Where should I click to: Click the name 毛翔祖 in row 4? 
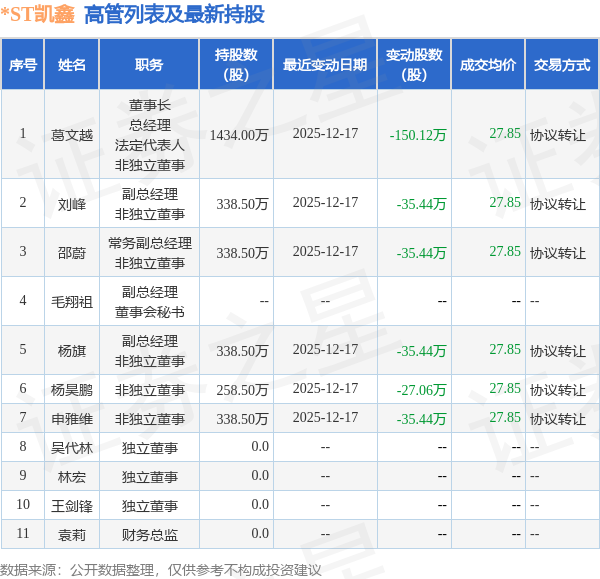point(72,302)
